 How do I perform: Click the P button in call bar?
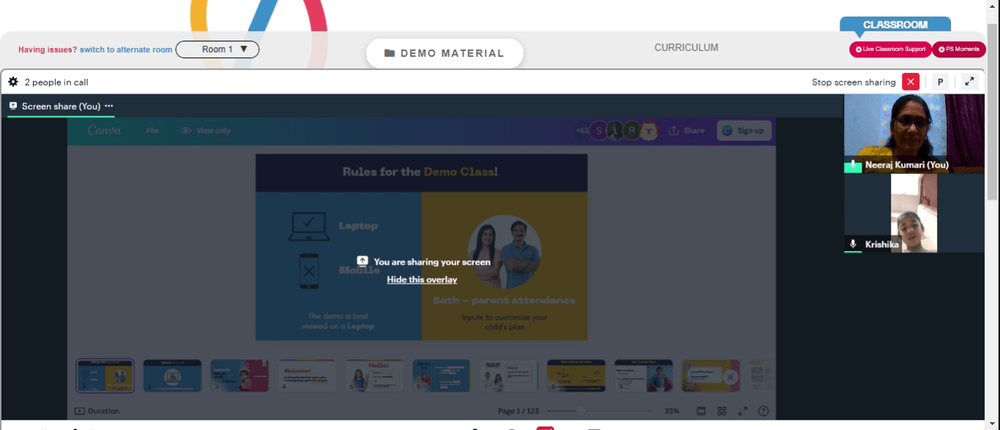940,82
